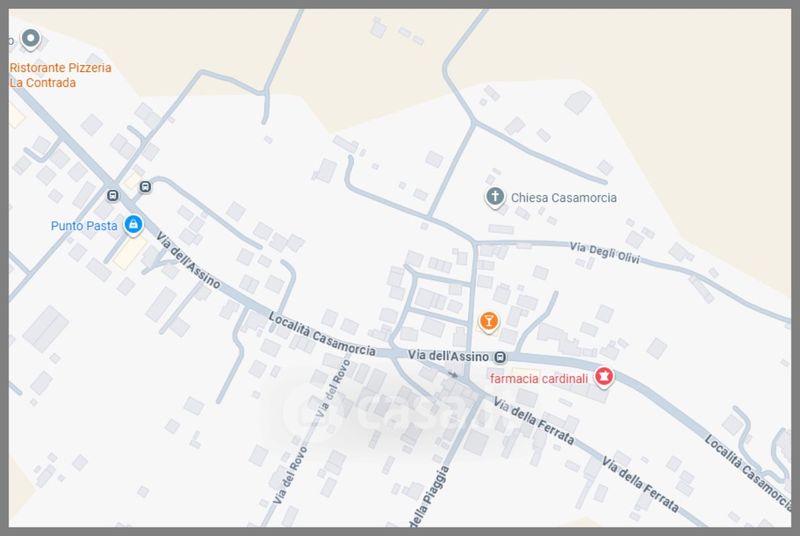This screenshot has width=800, height=536.
Task: Select the left bus stop icon above Punto Pasta
Action: coord(112,194)
